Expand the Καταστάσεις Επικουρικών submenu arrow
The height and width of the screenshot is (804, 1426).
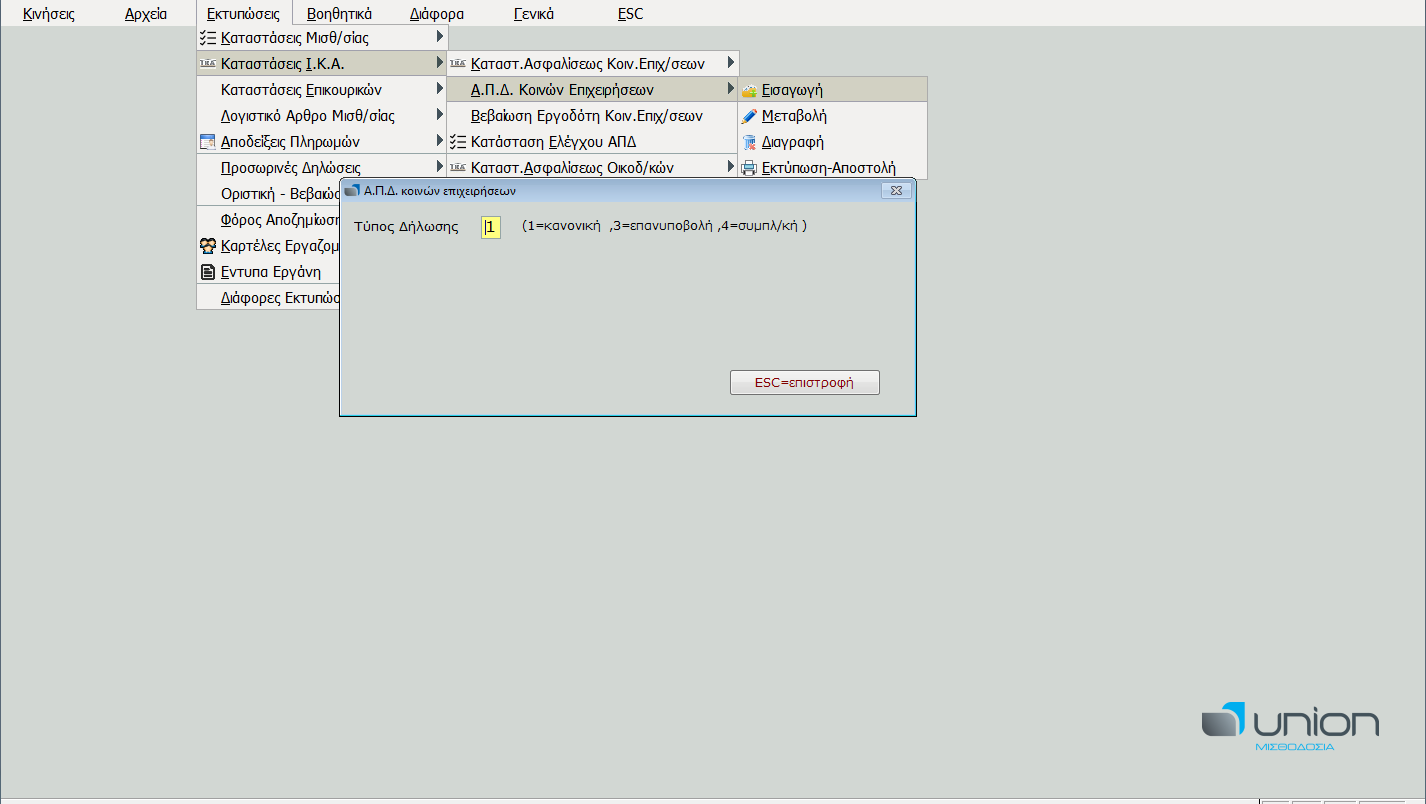[x=440, y=89]
